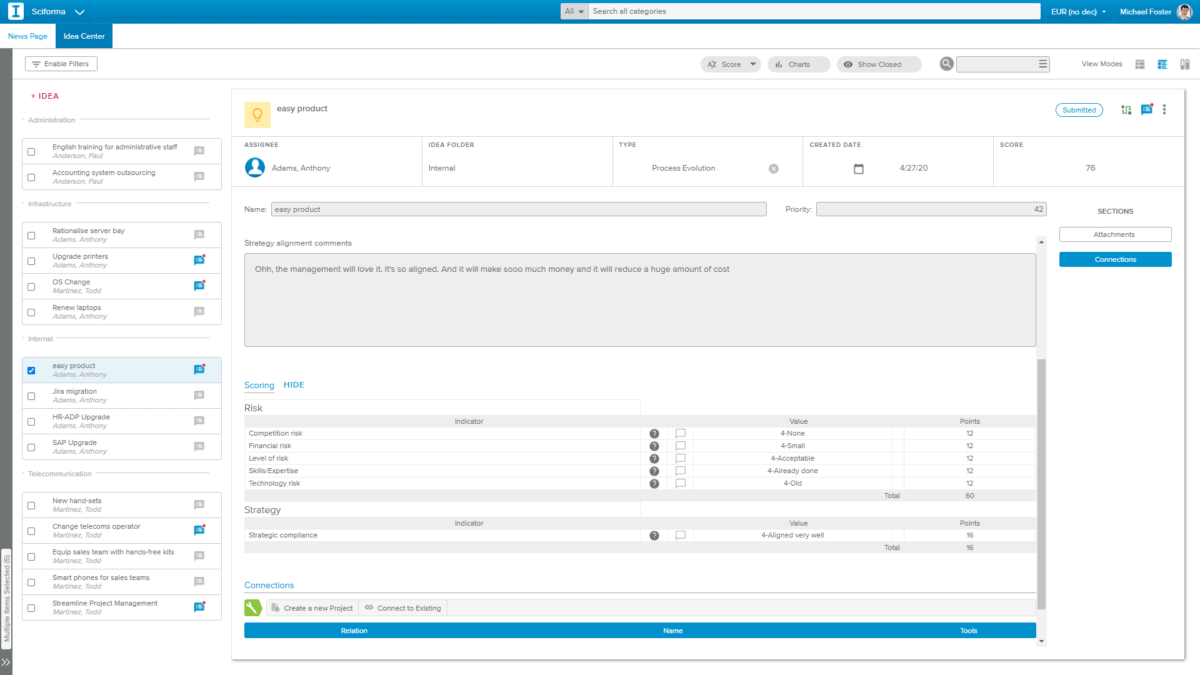
Task: Open comments for Rationalise server bay
Action: pyautogui.click(x=199, y=234)
